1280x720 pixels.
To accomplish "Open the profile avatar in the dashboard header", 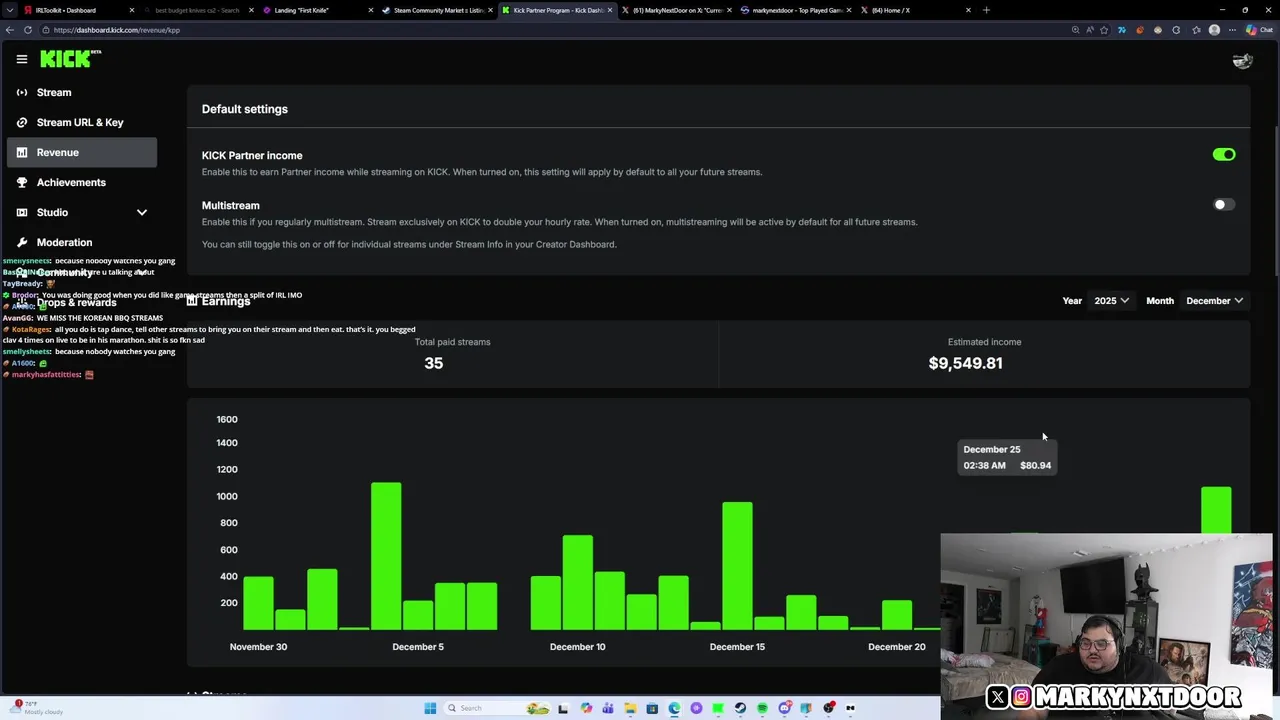I will [1242, 60].
